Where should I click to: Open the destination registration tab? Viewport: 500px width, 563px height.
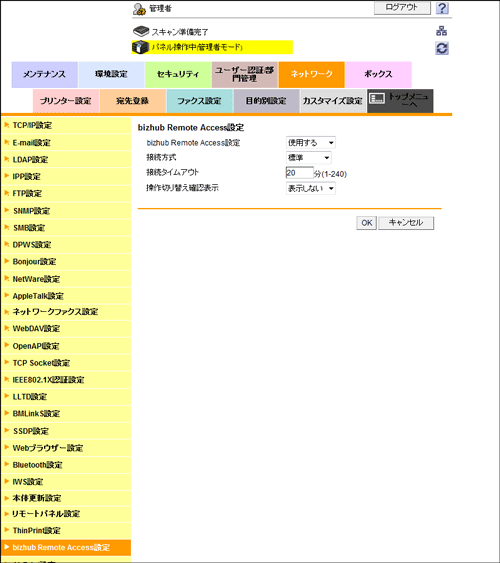pos(132,101)
